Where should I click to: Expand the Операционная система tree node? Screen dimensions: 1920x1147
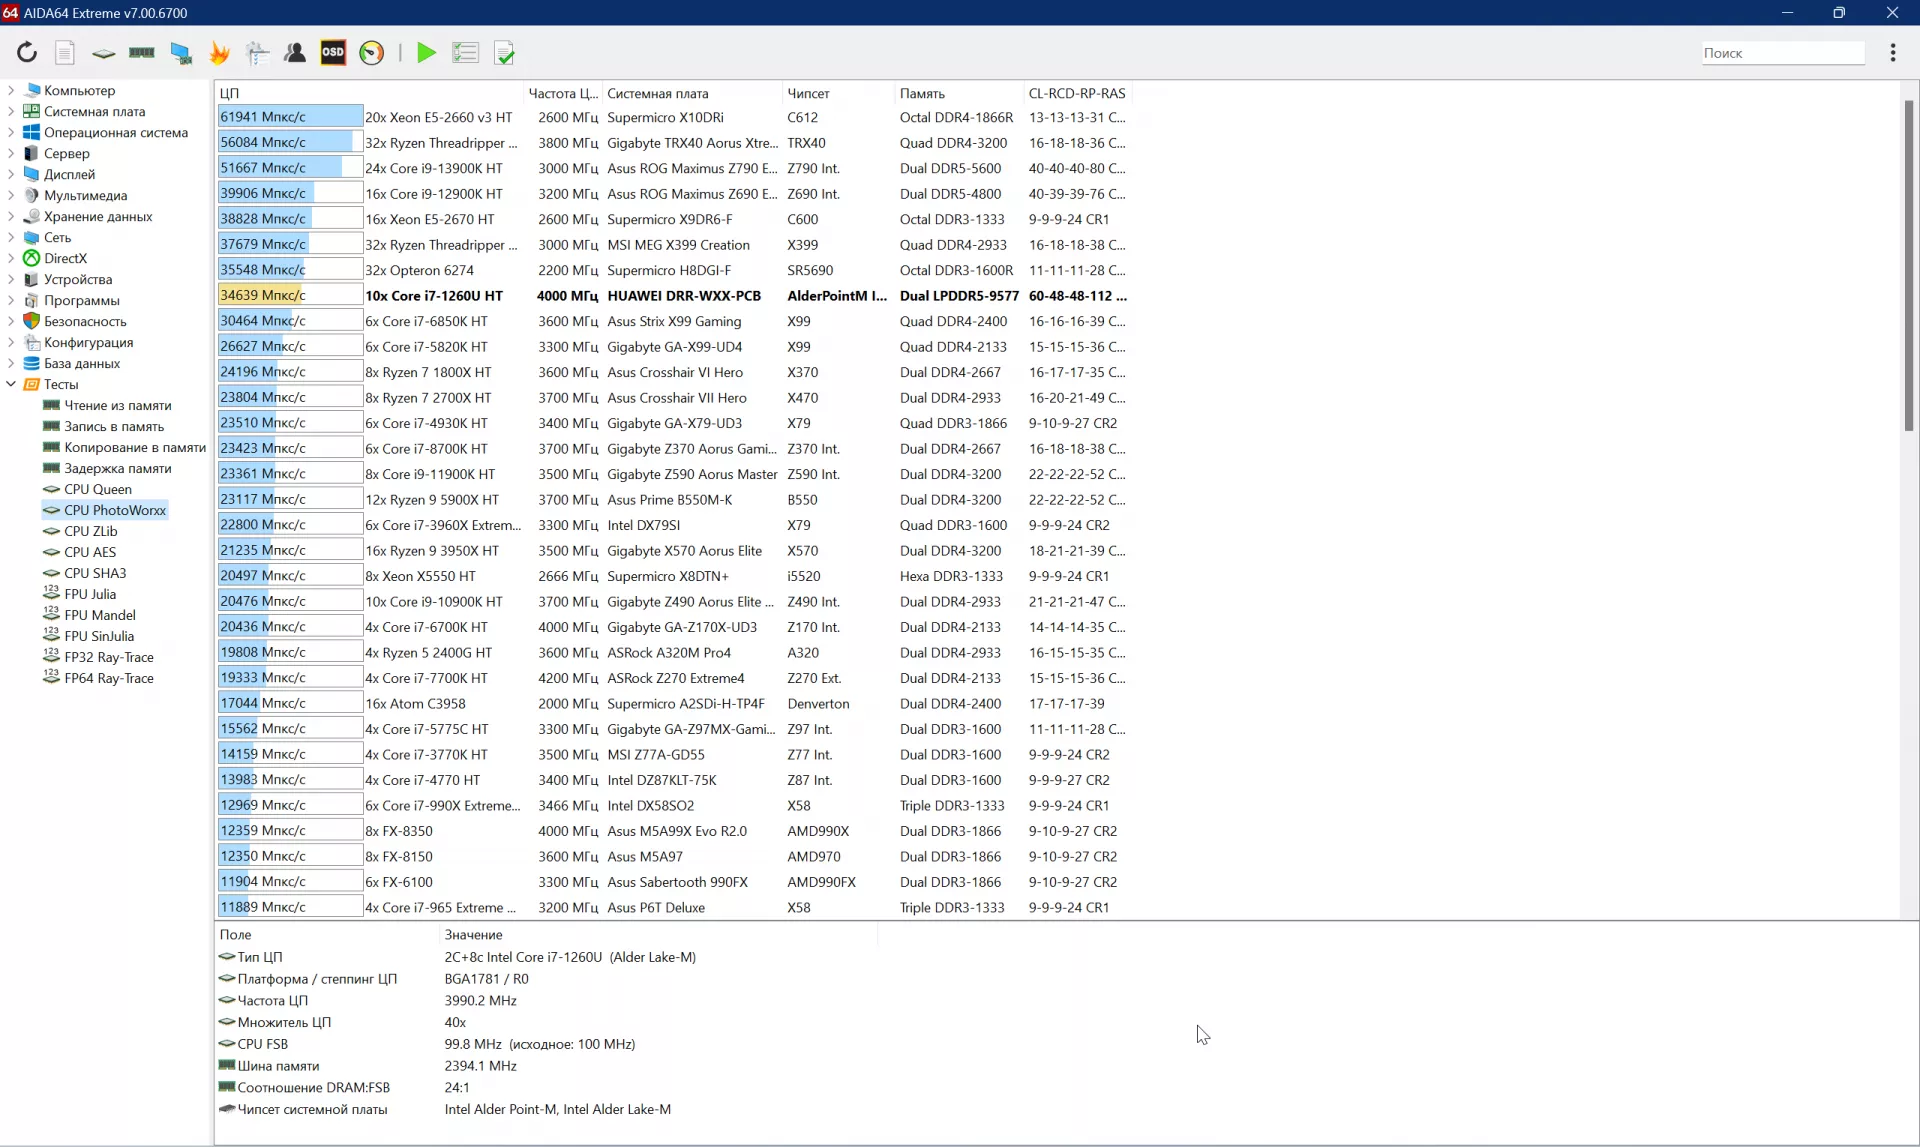tap(11, 132)
